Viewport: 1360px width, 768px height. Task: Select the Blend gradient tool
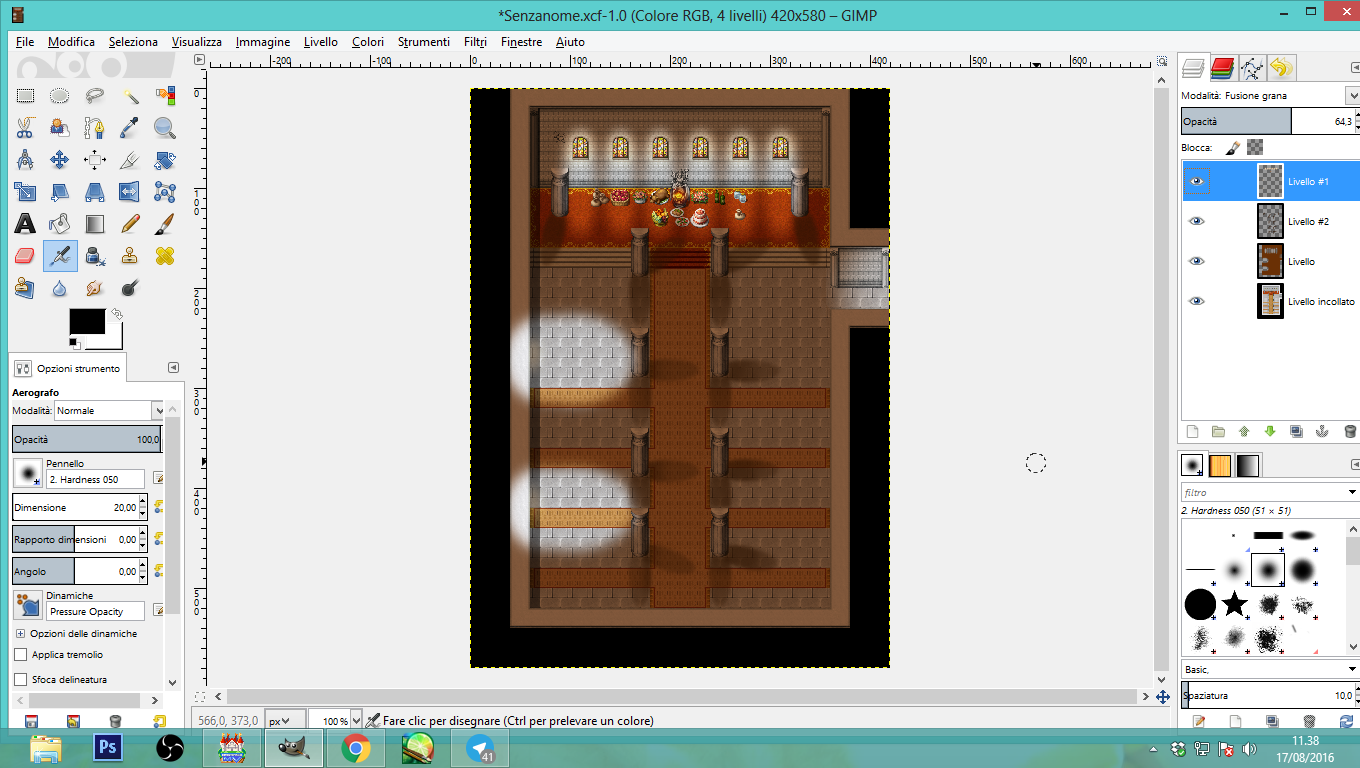pos(95,224)
